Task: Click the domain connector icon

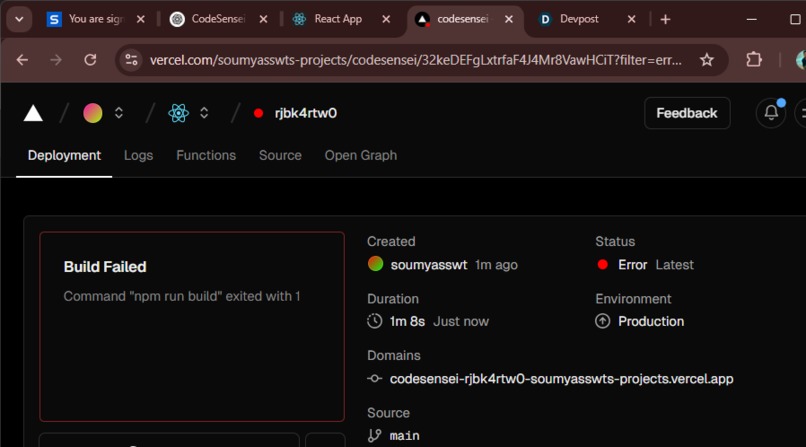Action: point(375,379)
